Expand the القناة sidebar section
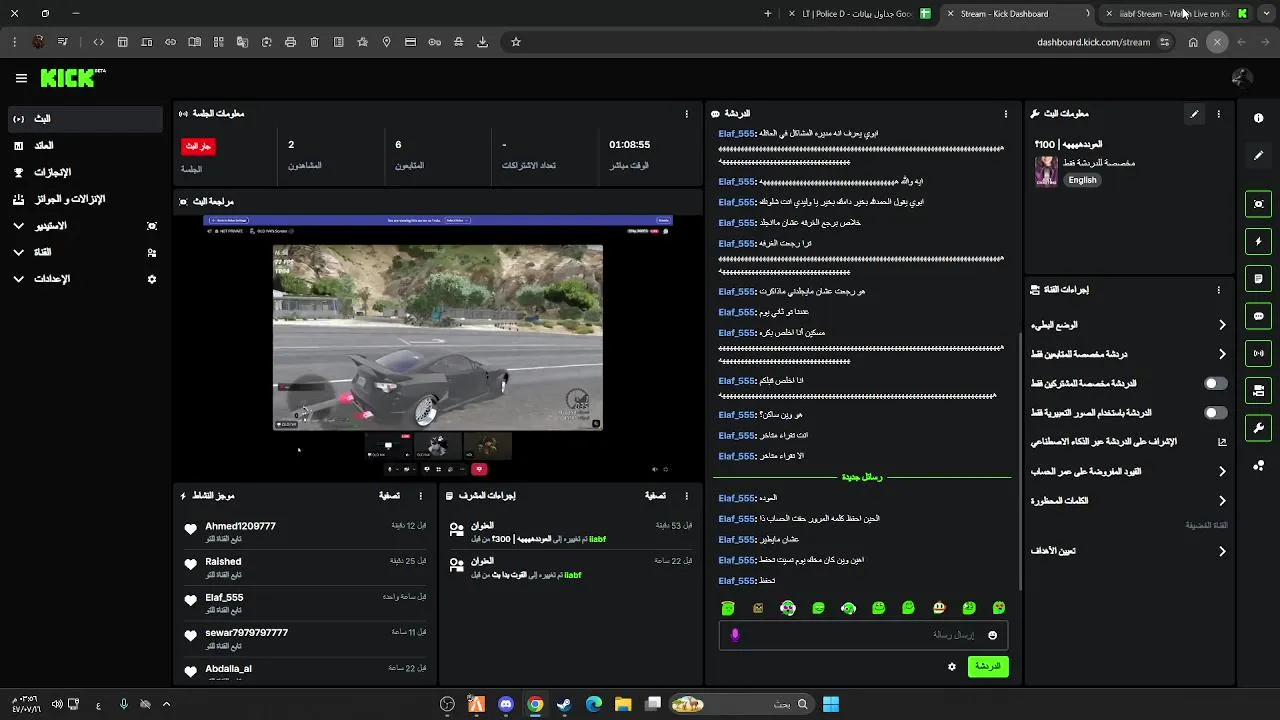Screen dimensions: 1280x720 pyautogui.click(x=84, y=252)
